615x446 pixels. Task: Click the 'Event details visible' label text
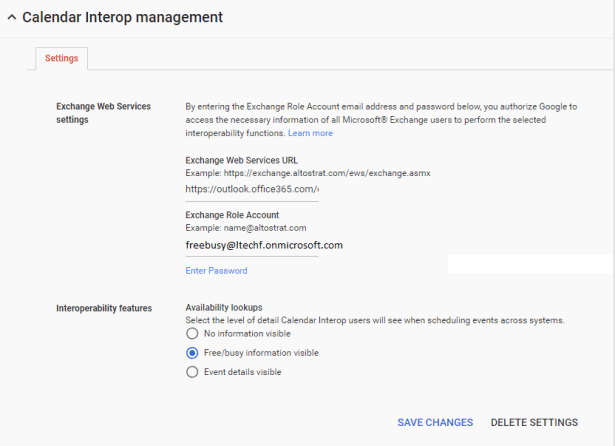pyautogui.click(x=241, y=372)
